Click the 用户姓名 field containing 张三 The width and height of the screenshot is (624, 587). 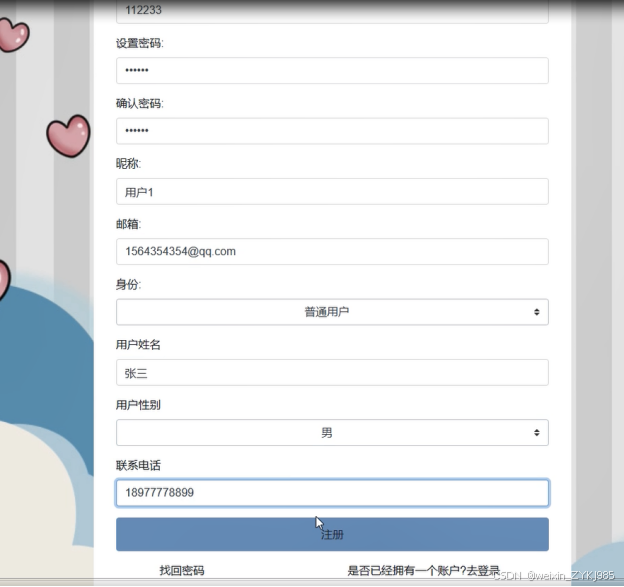[332, 372]
